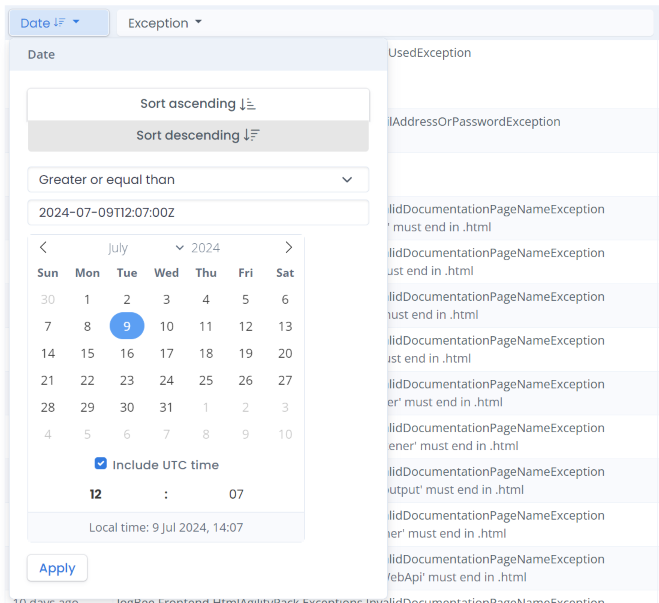This screenshot has width=659, height=603.
Task: Select July 15 in the calendar
Action: pyautogui.click(x=87, y=353)
